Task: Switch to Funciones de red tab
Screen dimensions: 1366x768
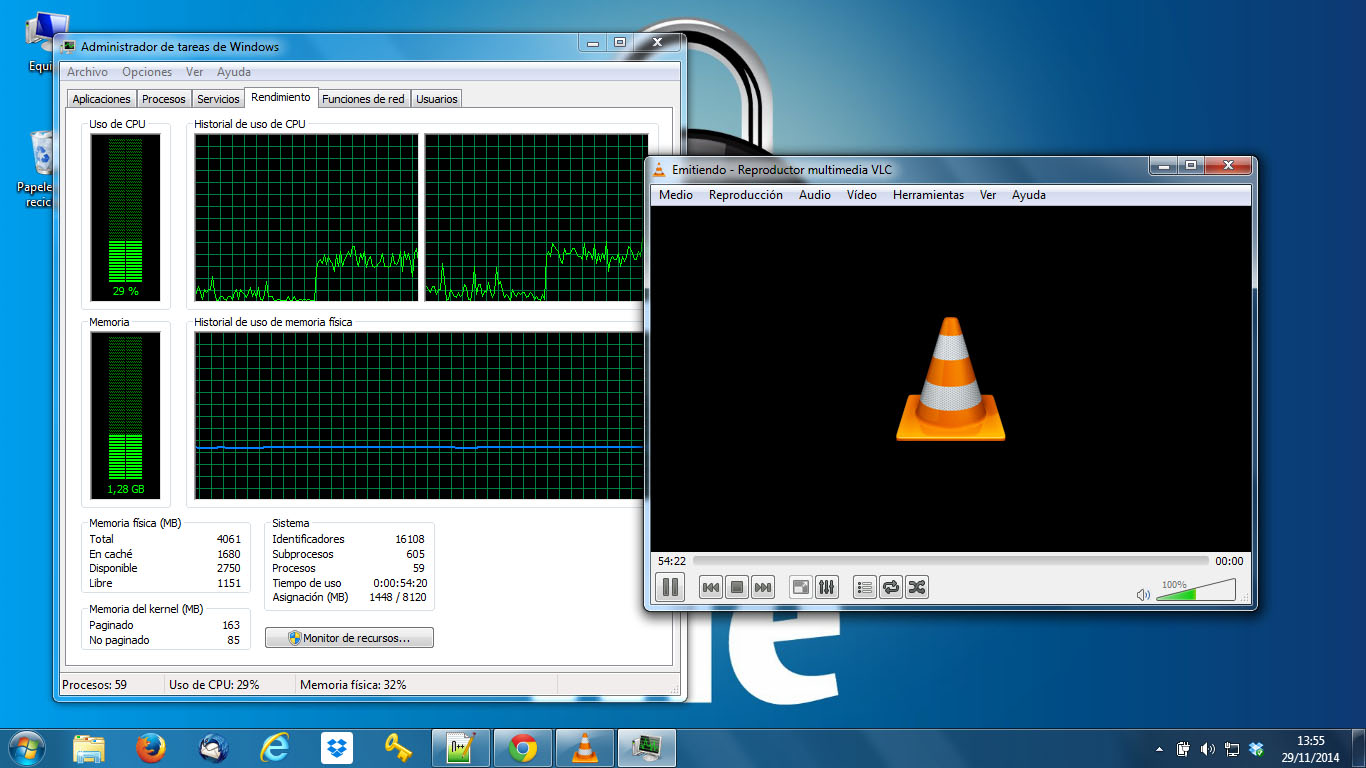Action: point(364,99)
